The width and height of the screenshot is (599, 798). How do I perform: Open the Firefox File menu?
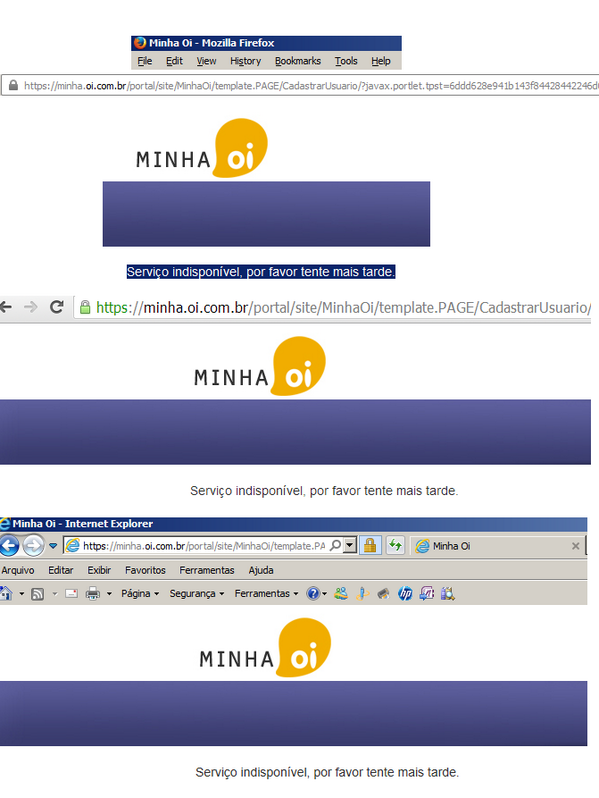click(145, 61)
